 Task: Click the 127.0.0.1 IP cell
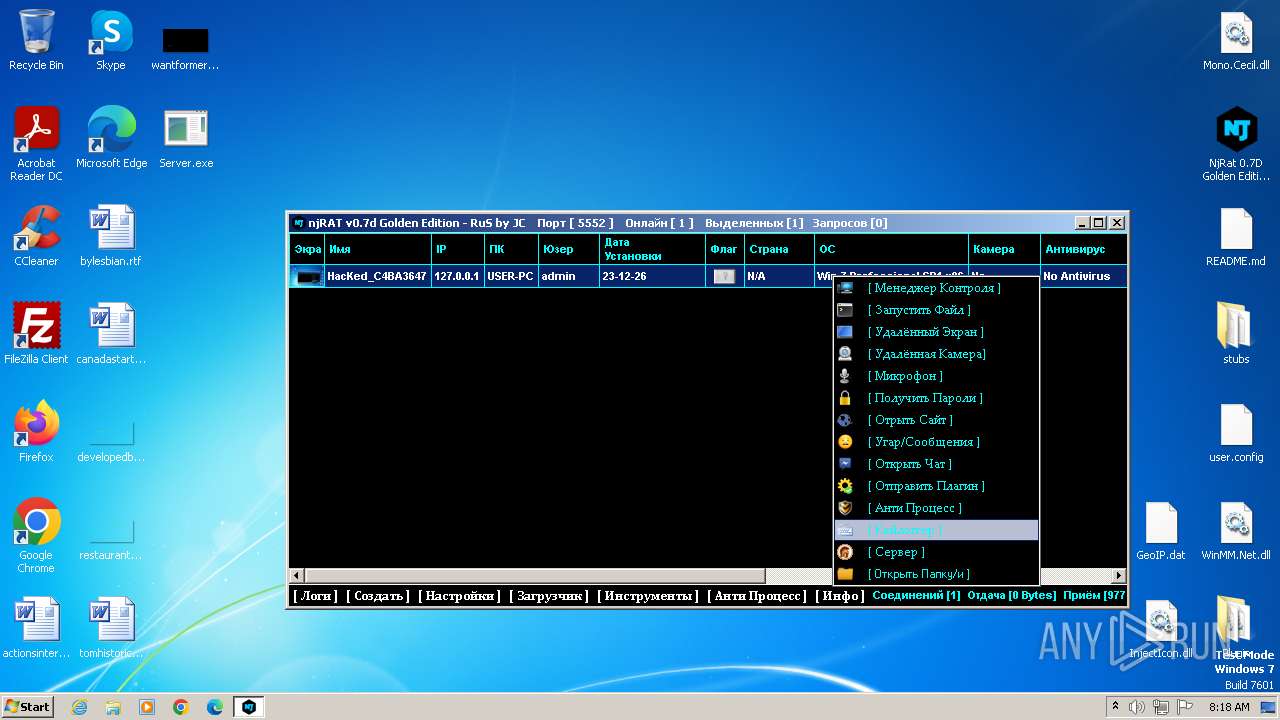(x=457, y=276)
